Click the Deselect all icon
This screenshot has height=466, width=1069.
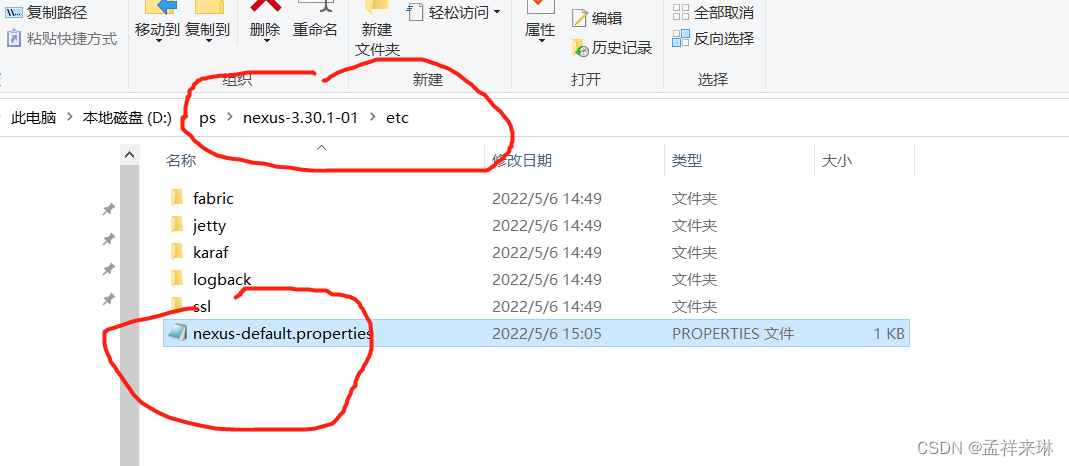point(680,12)
